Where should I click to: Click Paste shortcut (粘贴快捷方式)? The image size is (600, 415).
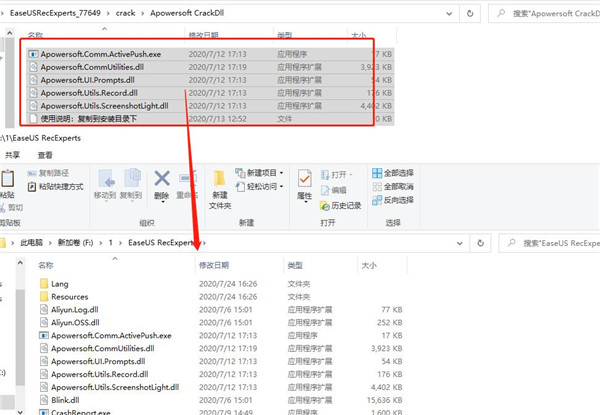pos(55,187)
